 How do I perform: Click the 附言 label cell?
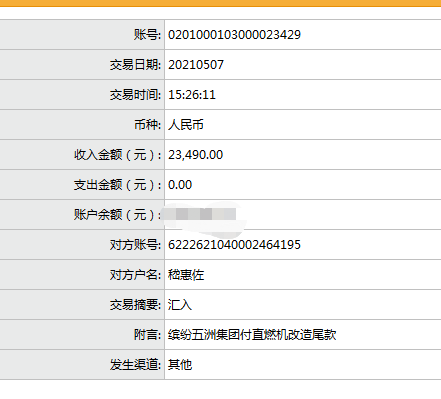pos(82,335)
